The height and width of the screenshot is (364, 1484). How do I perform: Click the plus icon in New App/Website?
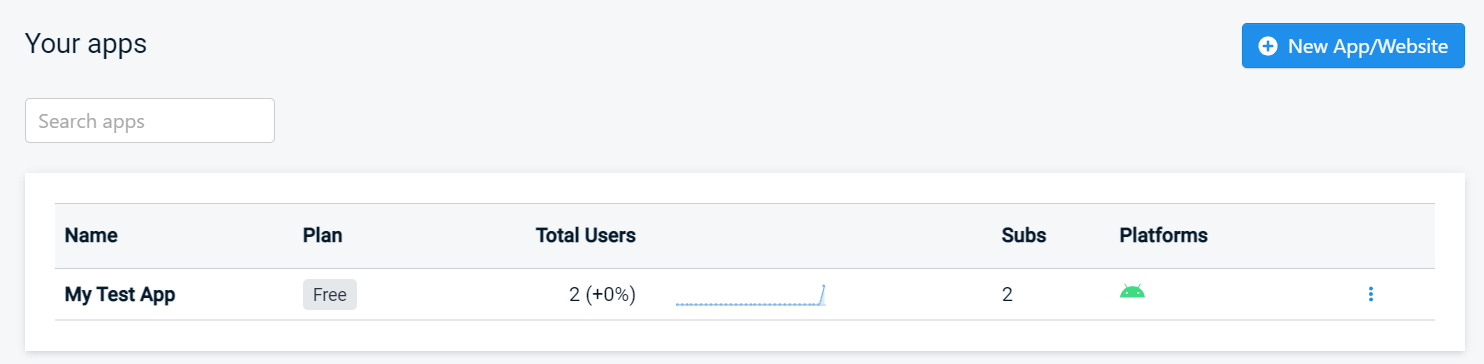coord(1267,46)
